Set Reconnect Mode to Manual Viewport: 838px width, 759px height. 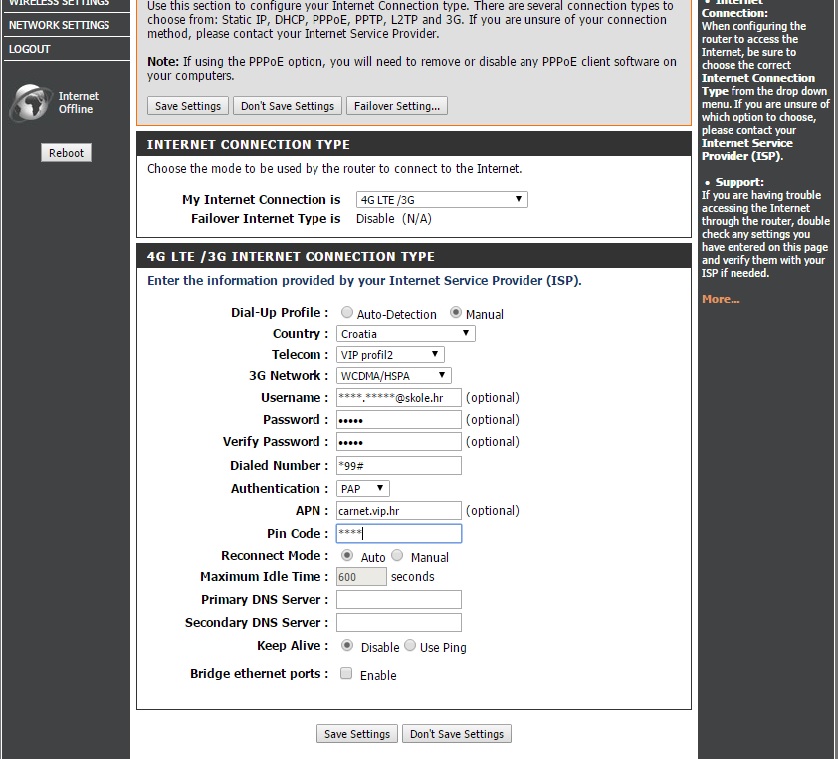pos(397,556)
